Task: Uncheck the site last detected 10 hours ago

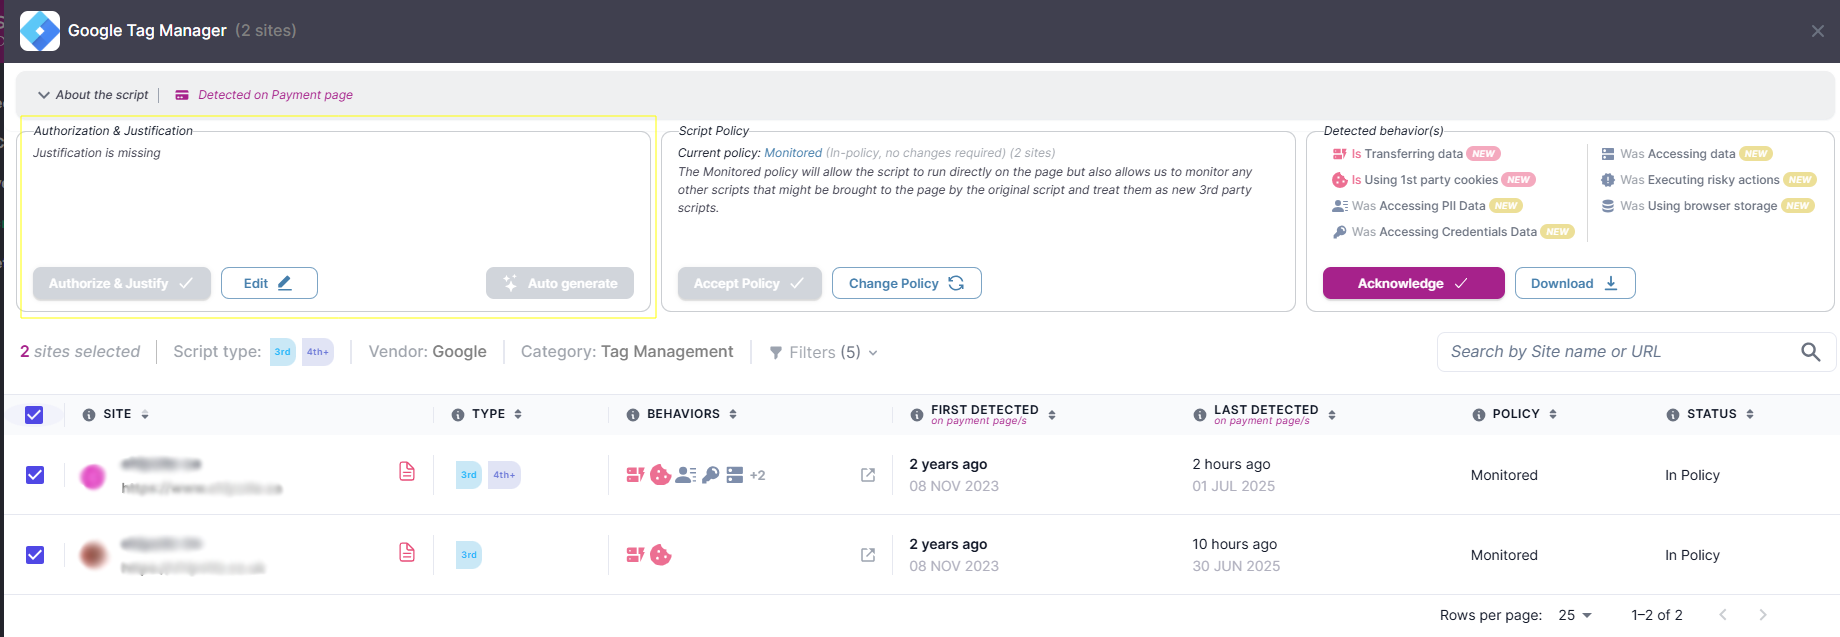Action: tap(35, 555)
